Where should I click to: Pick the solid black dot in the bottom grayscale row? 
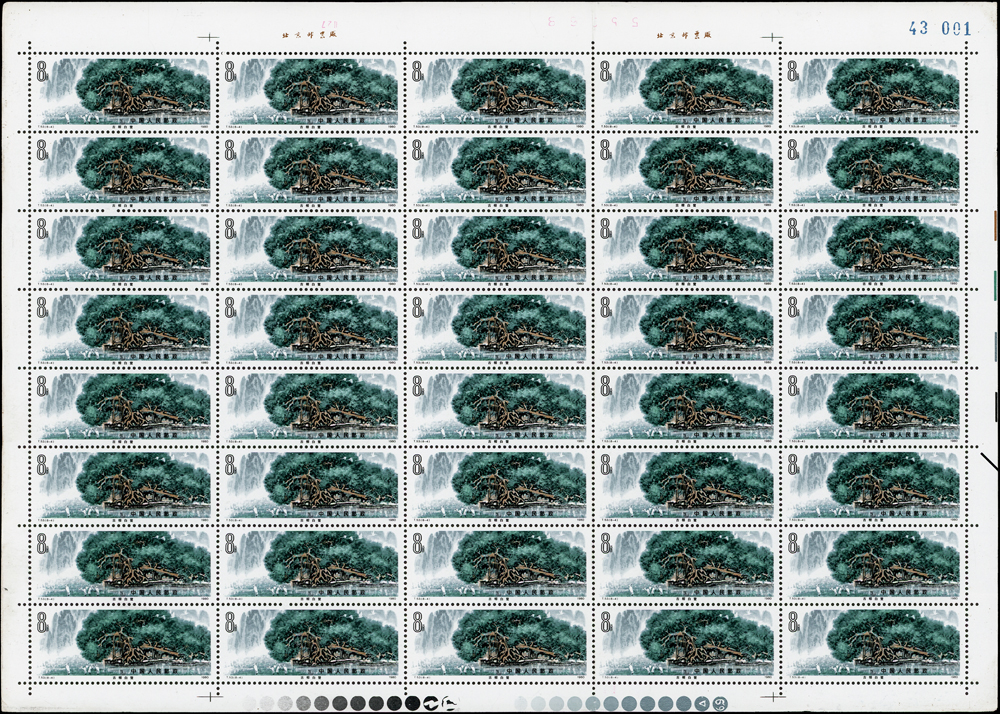(411, 703)
